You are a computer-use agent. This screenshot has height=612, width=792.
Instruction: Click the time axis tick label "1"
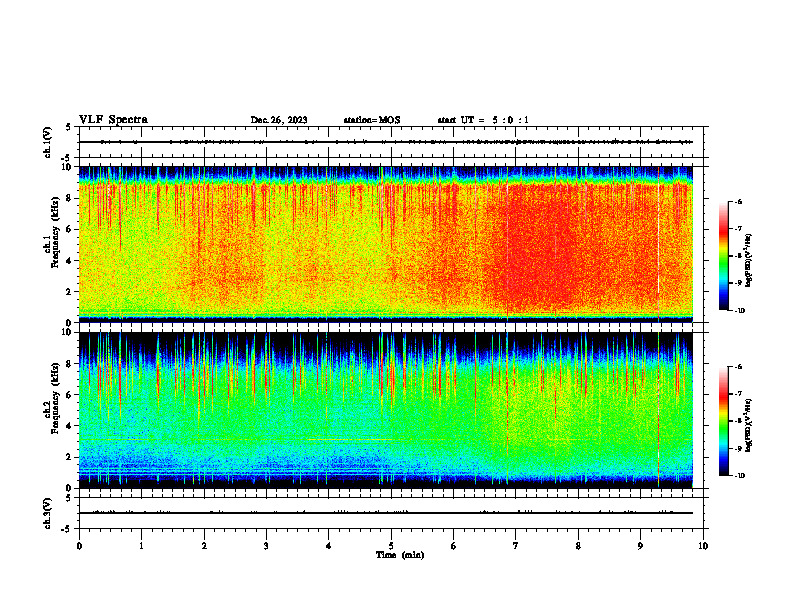tap(141, 546)
